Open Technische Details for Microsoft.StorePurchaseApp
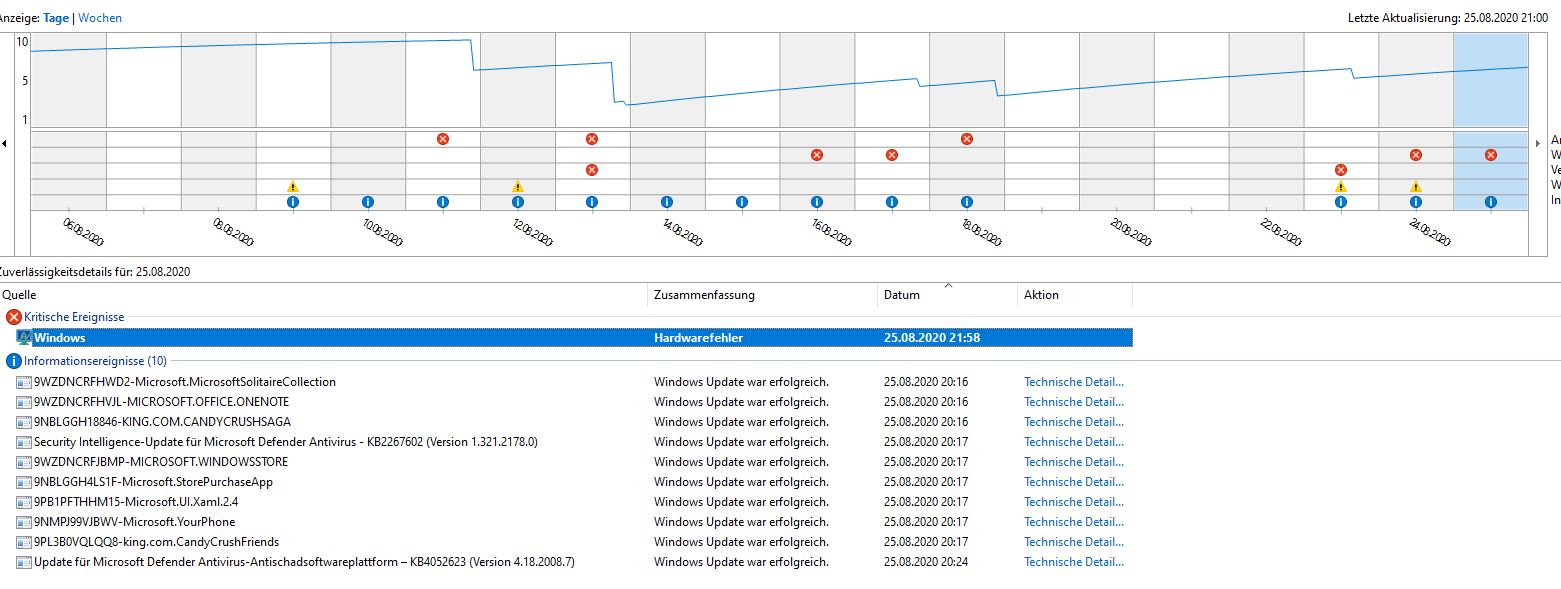The image size is (1561, 589). 1074,482
